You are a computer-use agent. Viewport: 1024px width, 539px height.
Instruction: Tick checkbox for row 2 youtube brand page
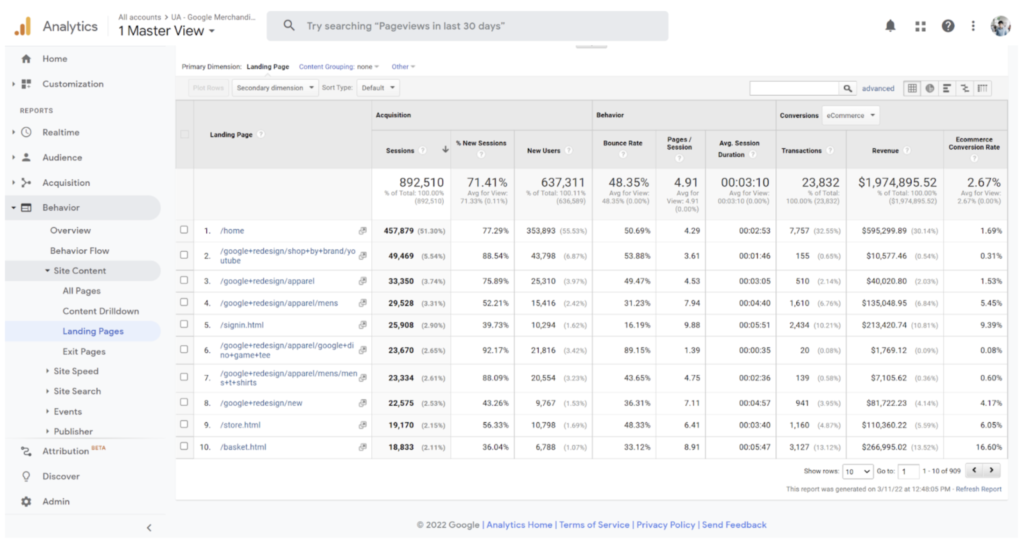(184, 255)
